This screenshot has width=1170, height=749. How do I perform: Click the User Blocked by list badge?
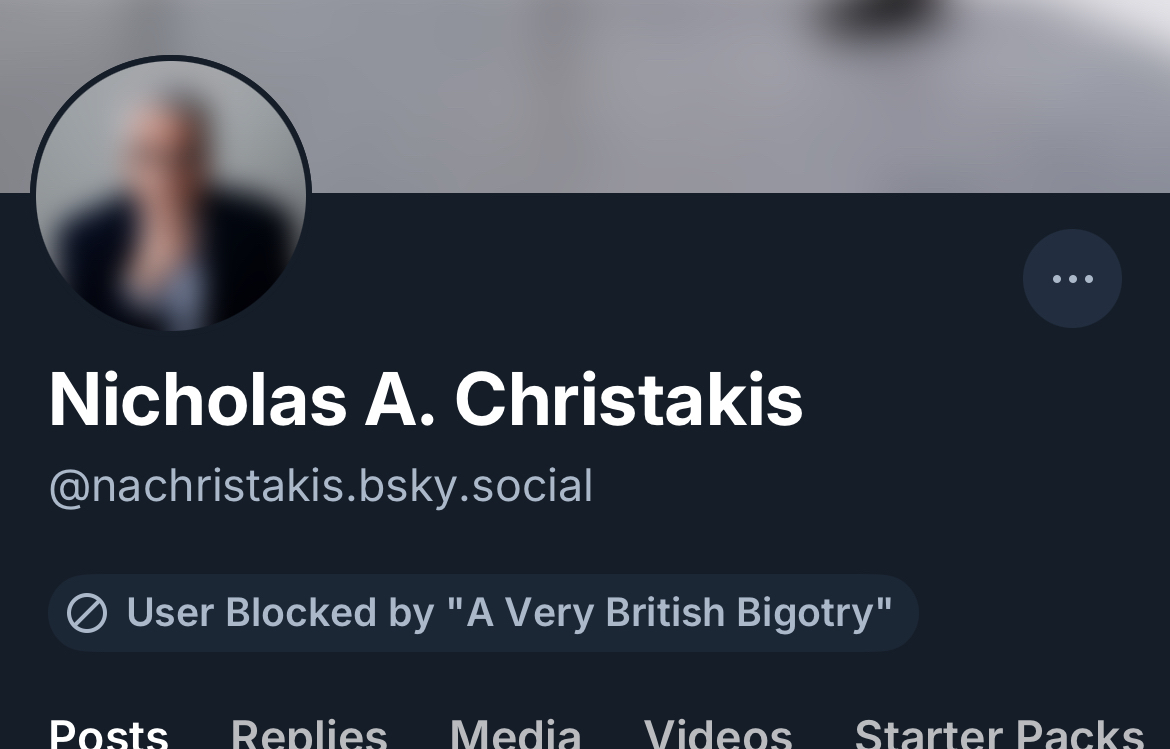[x=483, y=613]
